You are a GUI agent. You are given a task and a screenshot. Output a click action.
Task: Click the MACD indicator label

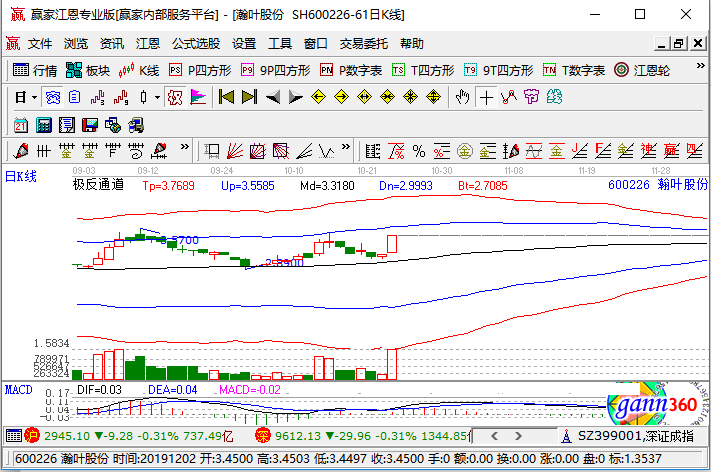[19, 389]
